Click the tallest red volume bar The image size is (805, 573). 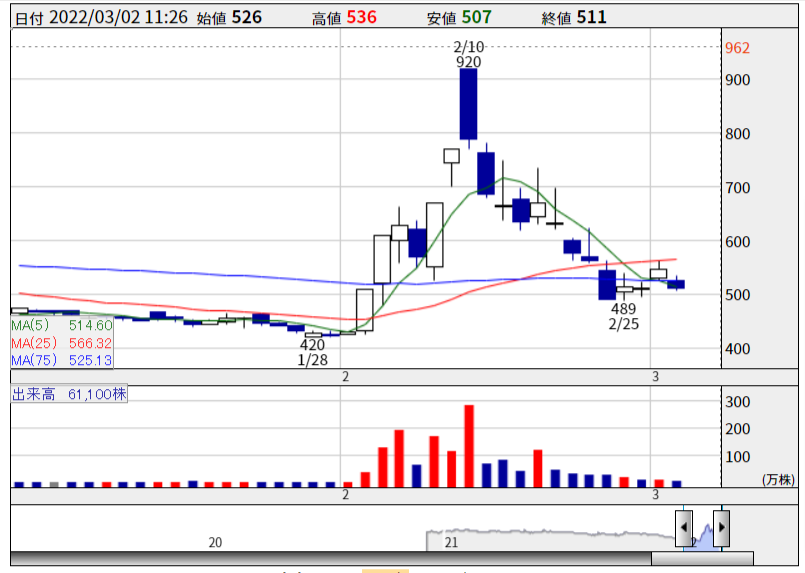point(469,446)
